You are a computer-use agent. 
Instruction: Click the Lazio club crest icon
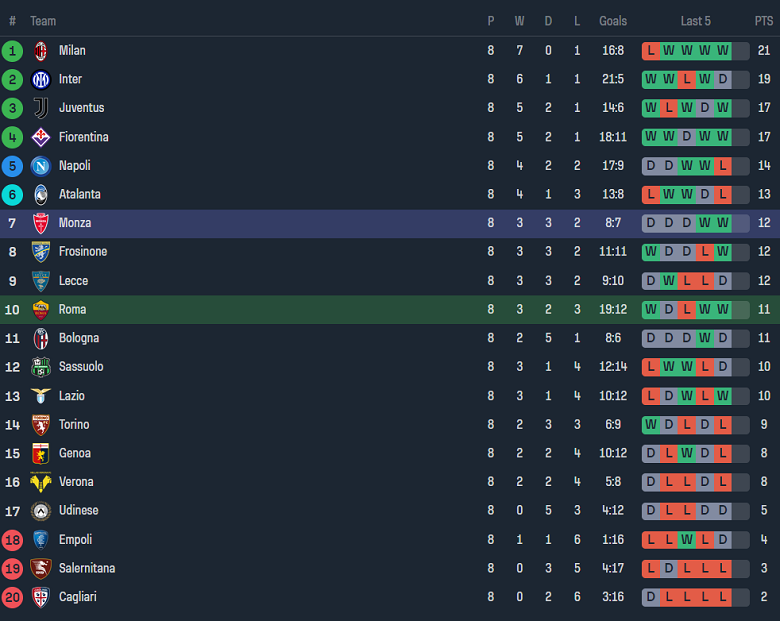pyautogui.click(x=41, y=396)
